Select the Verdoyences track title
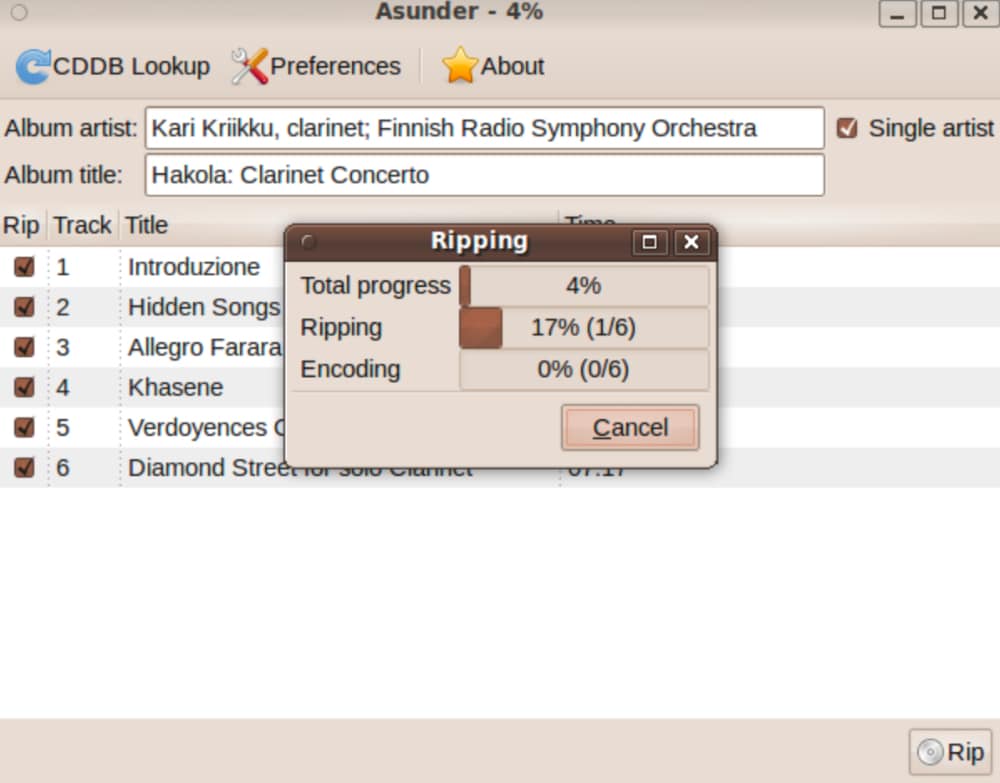Image resolution: width=1000 pixels, height=783 pixels. pyautogui.click(x=206, y=427)
